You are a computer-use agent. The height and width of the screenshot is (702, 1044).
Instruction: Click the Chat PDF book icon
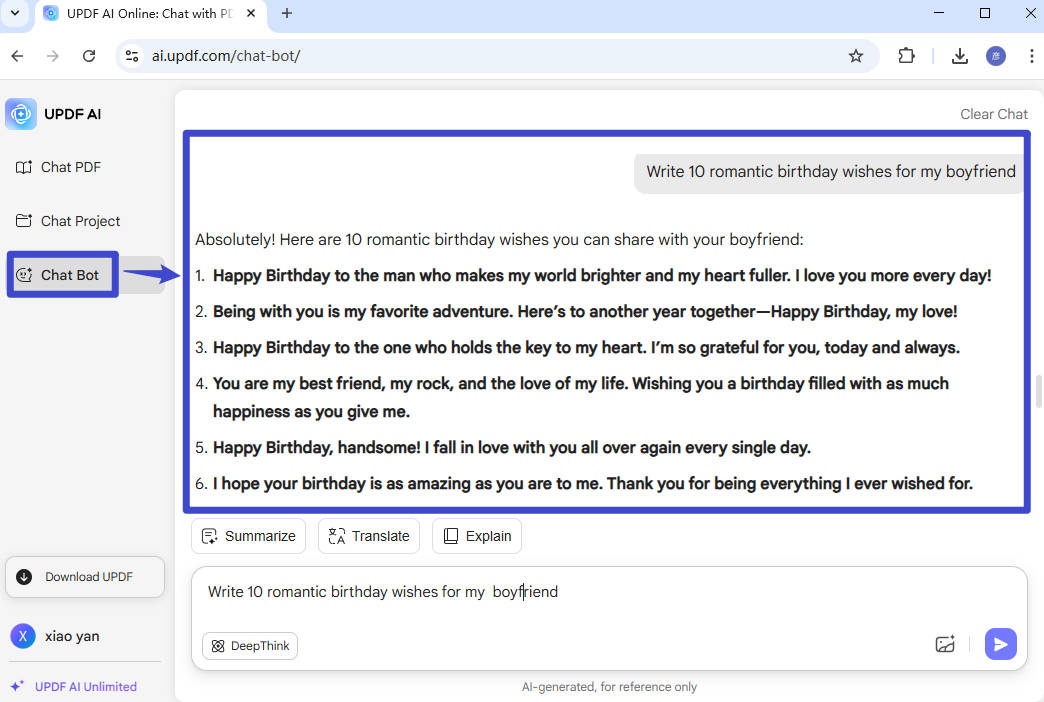coord(24,167)
